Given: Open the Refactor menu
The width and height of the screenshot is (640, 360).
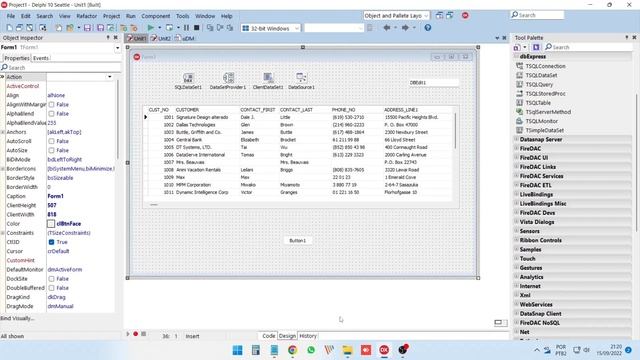Looking at the screenshot, I should pos(87,16).
